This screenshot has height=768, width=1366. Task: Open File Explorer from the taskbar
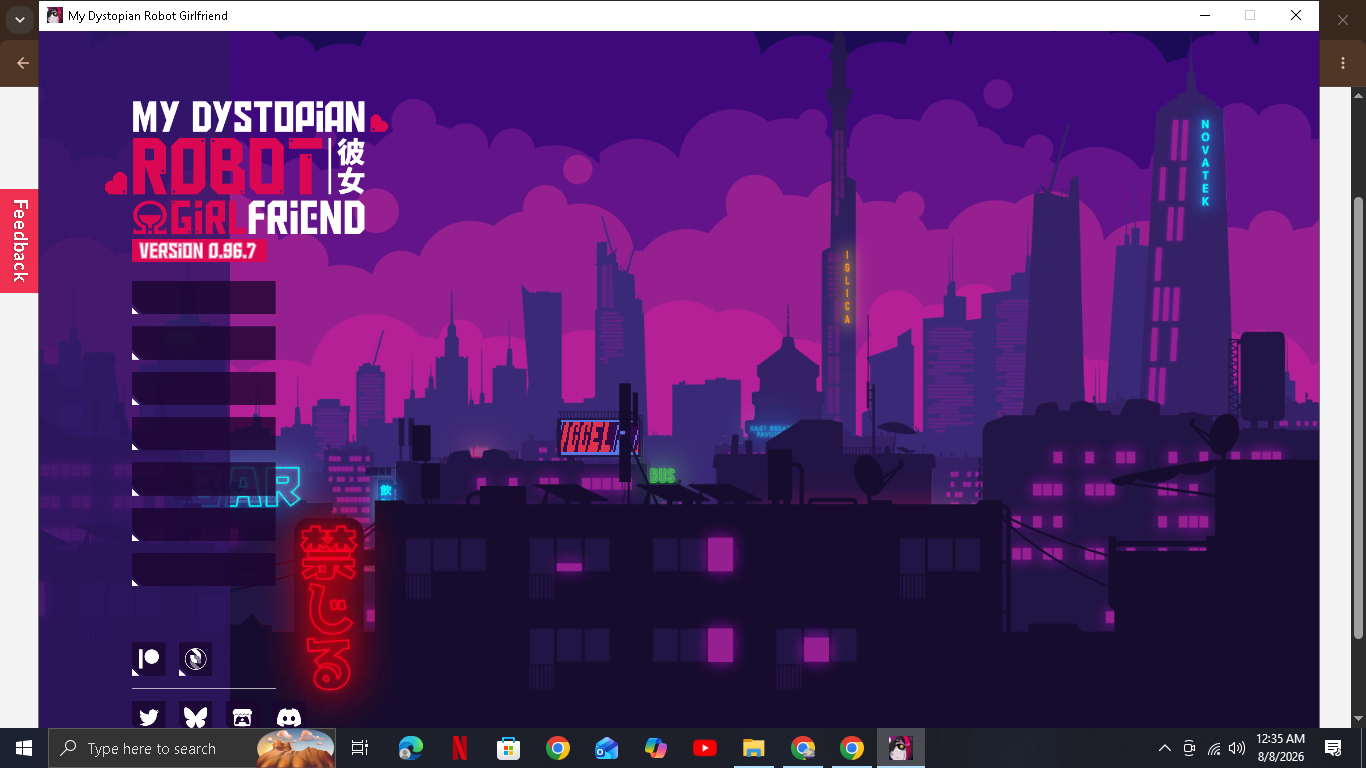point(754,748)
